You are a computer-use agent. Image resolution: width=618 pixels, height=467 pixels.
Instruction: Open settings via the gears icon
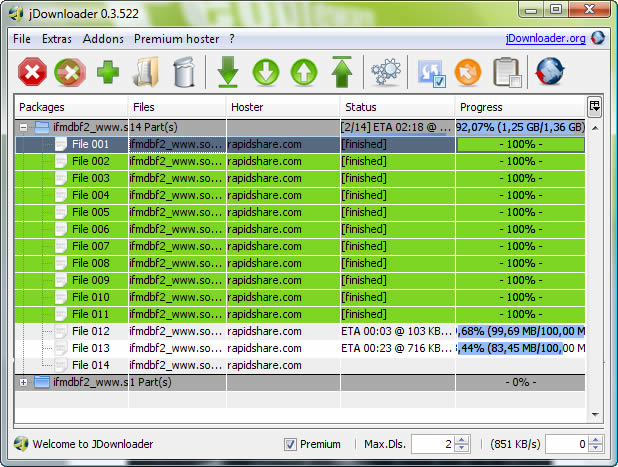point(385,72)
